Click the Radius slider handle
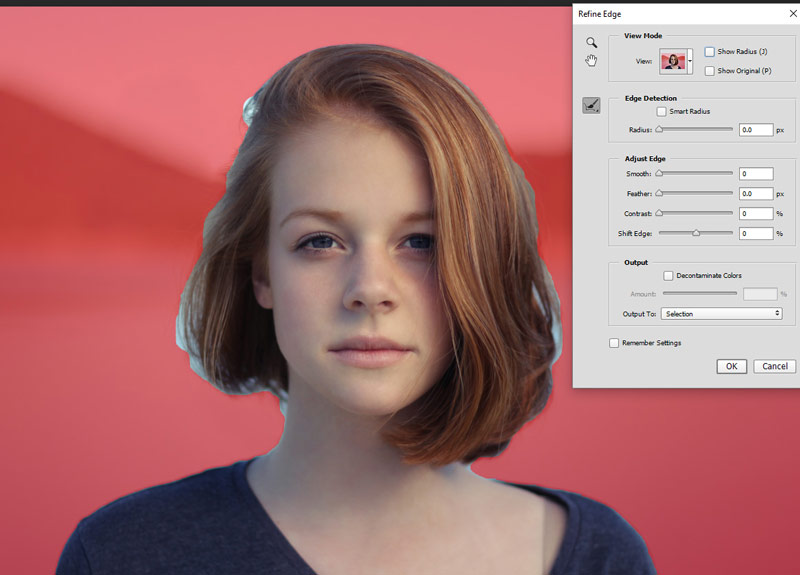Viewport: 800px width, 575px height. click(x=659, y=130)
